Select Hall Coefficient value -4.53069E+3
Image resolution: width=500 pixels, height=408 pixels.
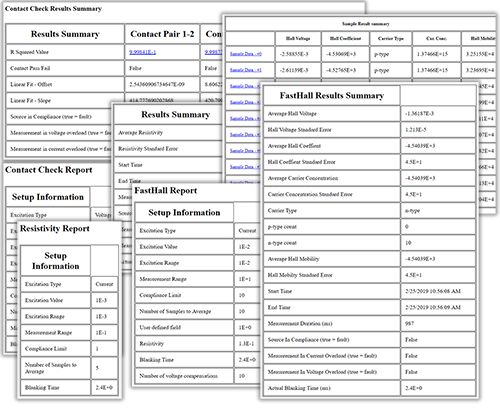coord(341,54)
